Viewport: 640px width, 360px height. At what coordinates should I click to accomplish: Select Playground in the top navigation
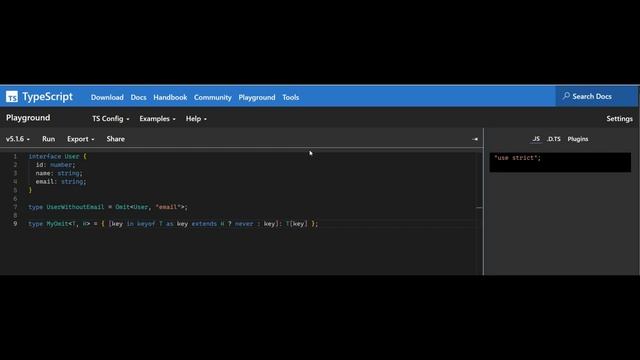point(257,97)
